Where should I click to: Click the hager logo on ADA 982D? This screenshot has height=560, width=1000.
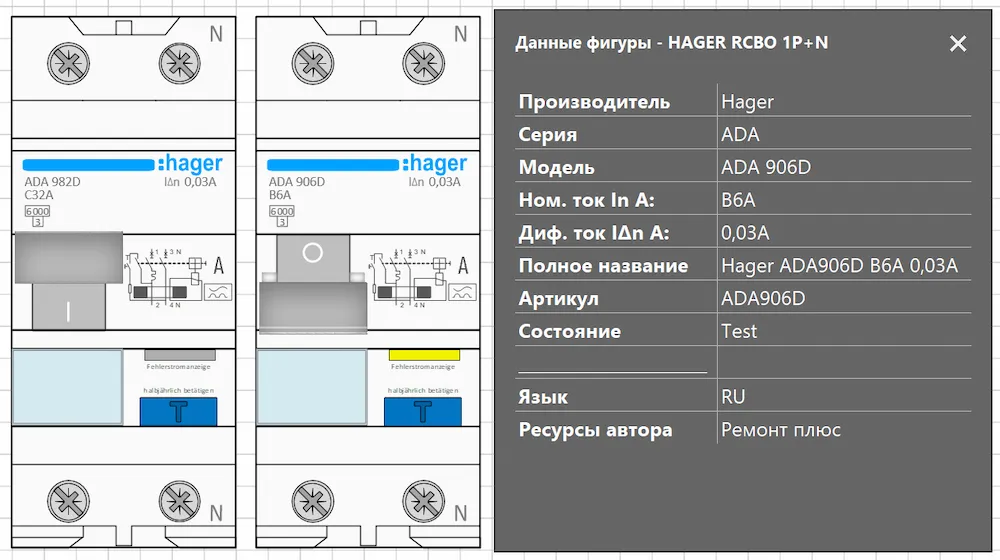[x=190, y=163]
